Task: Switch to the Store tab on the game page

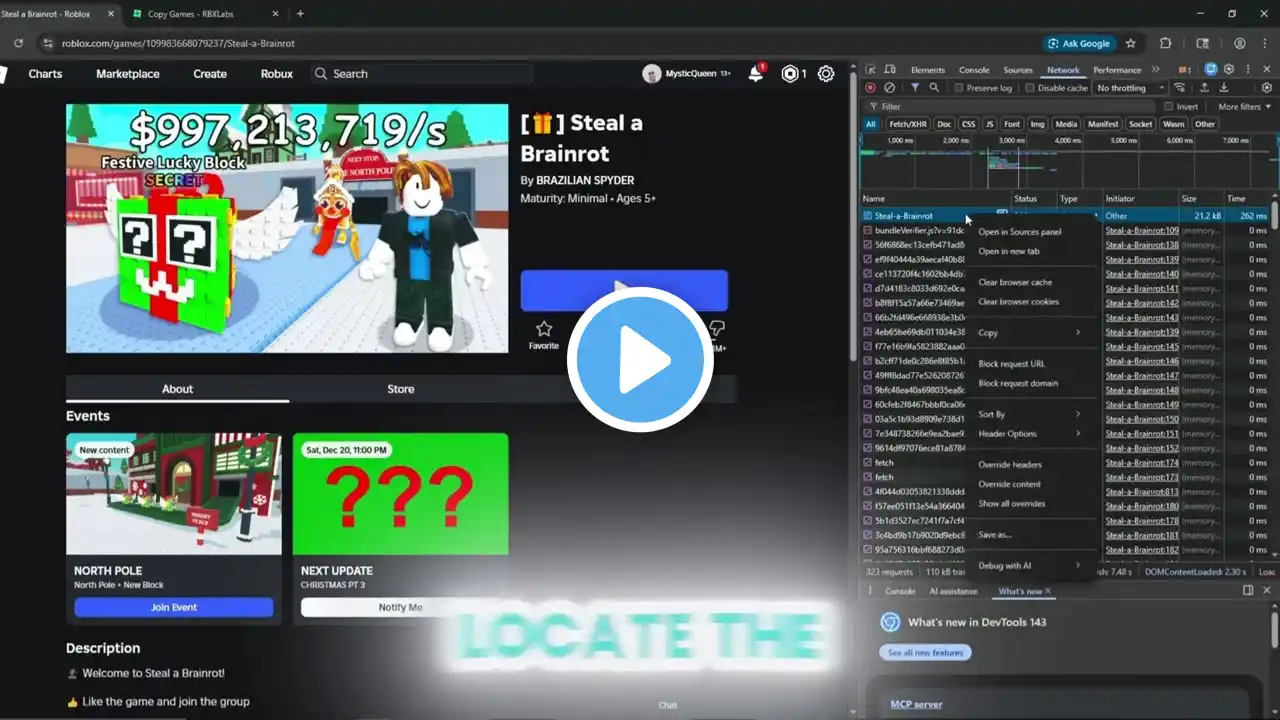Action: pyautogui.click(x=401, y=389)
